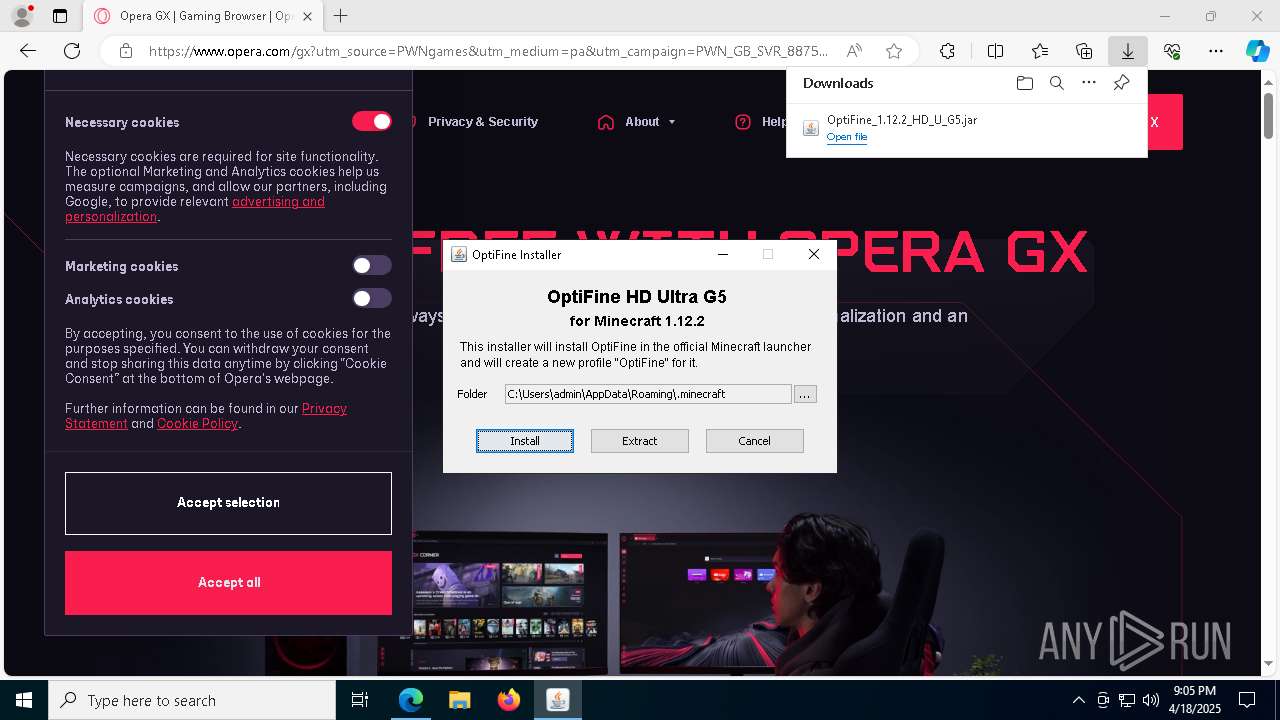Open the Help menu item
Viewport: 1280px width, 720px height.
(x=761, y=122)
